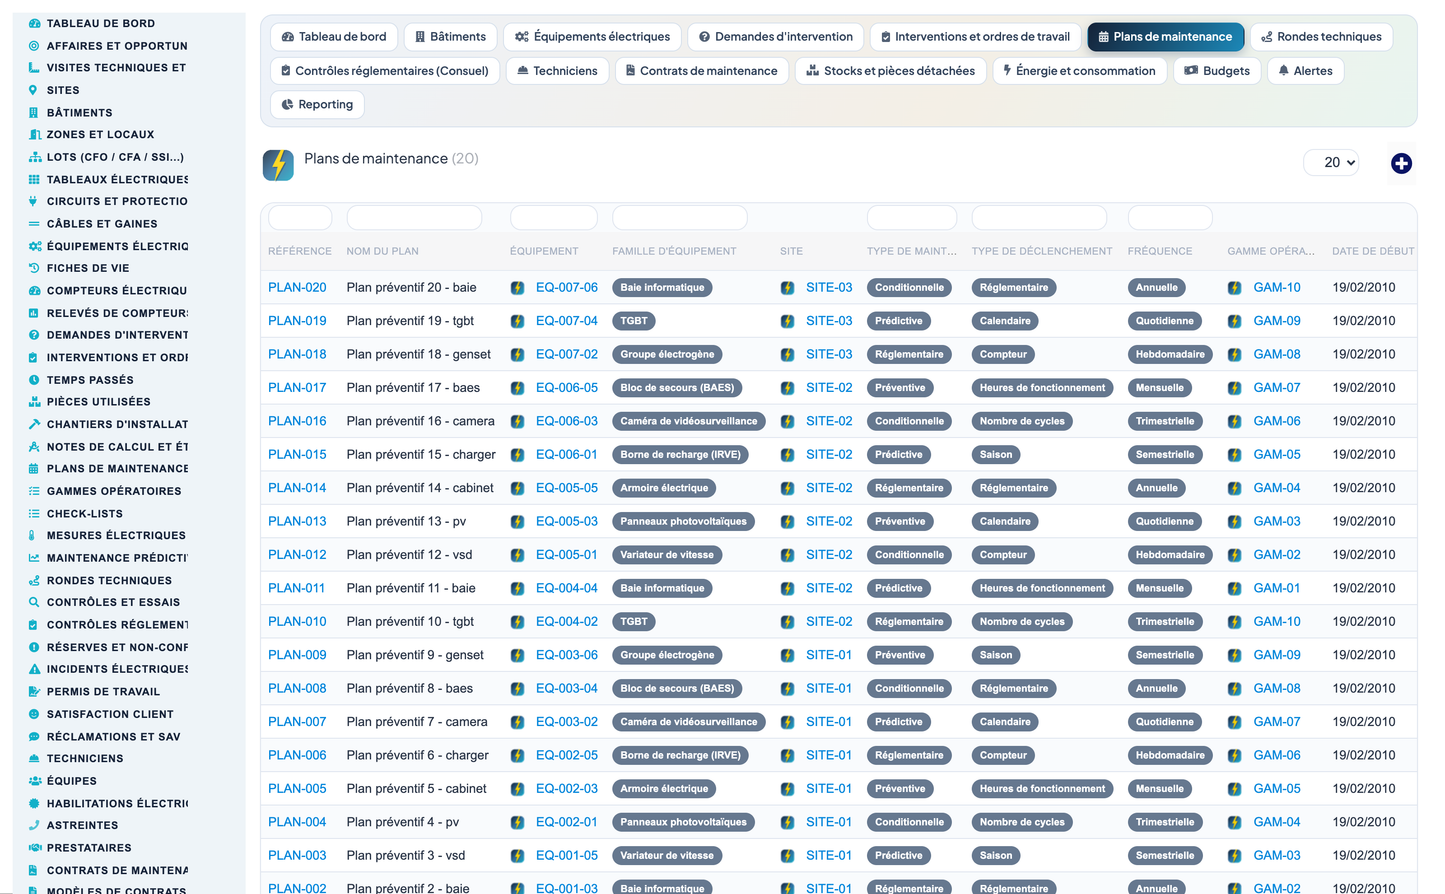
Task: Open the PLAN-017 reference link
Action: pos(297,388)
